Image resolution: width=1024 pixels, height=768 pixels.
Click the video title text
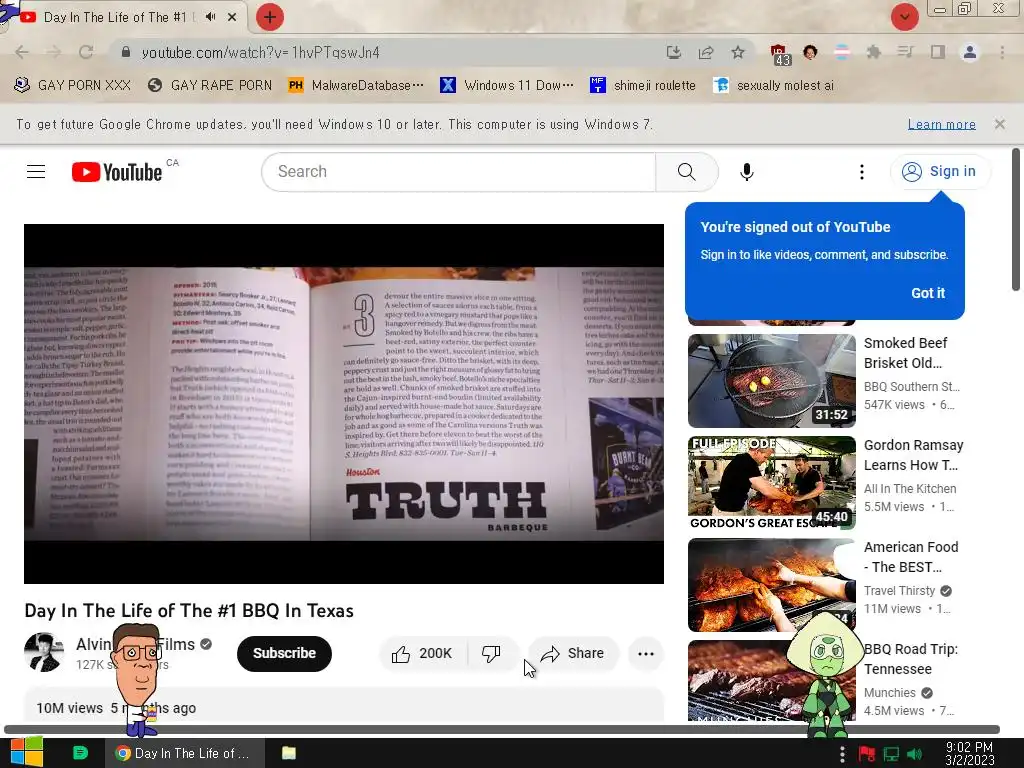click(189, 611)
